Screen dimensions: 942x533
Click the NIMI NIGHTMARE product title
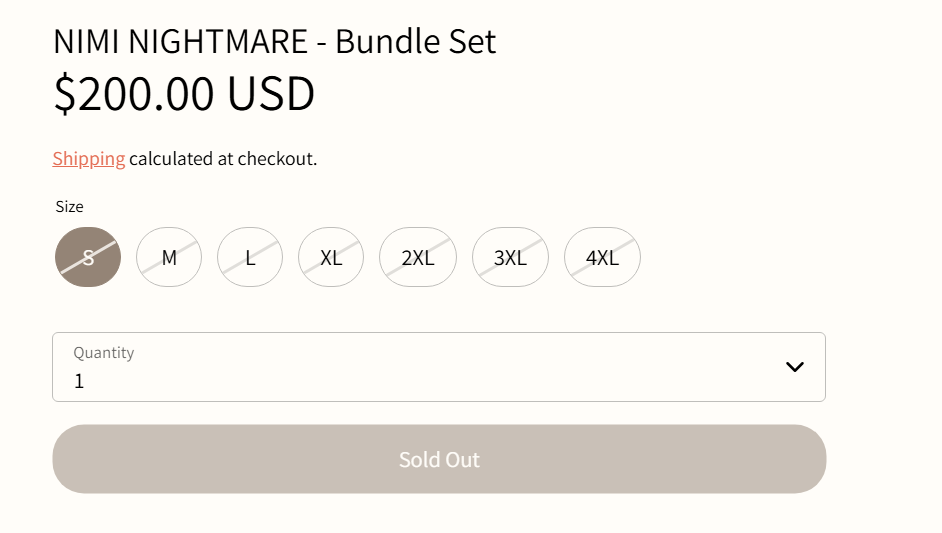tap(180, 42)
